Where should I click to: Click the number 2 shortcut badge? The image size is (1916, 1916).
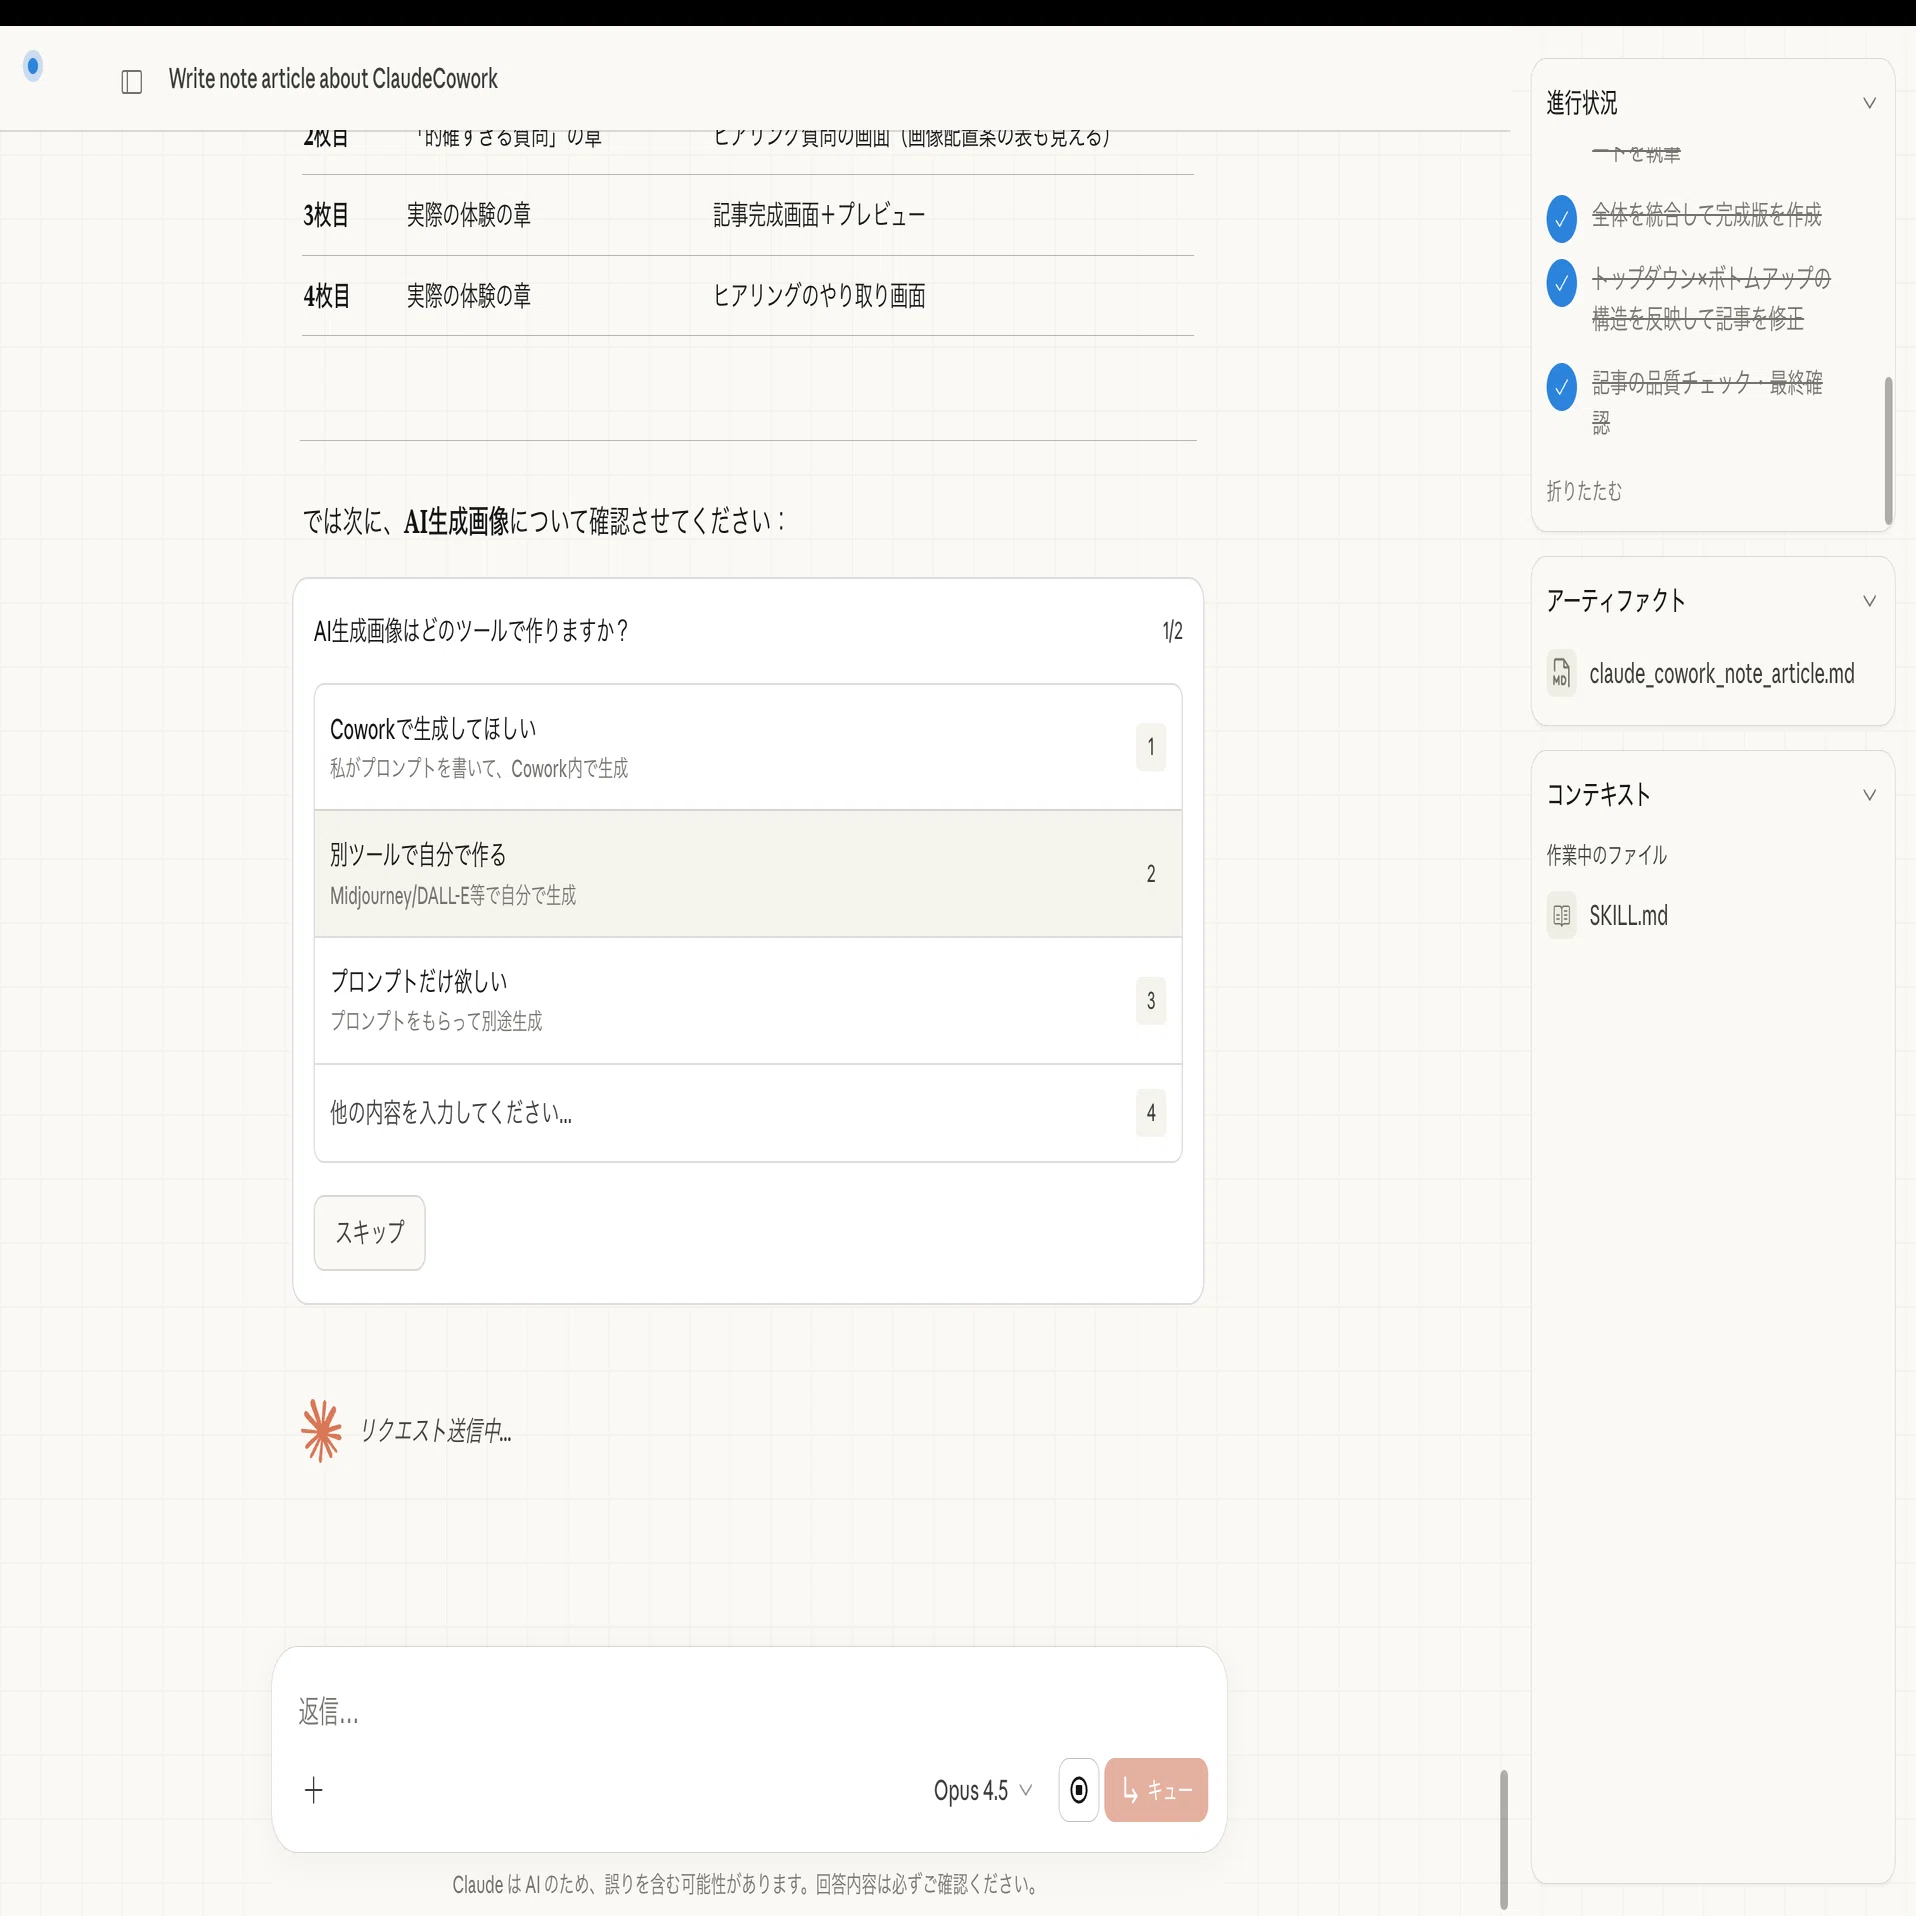tap(1151, 874)
